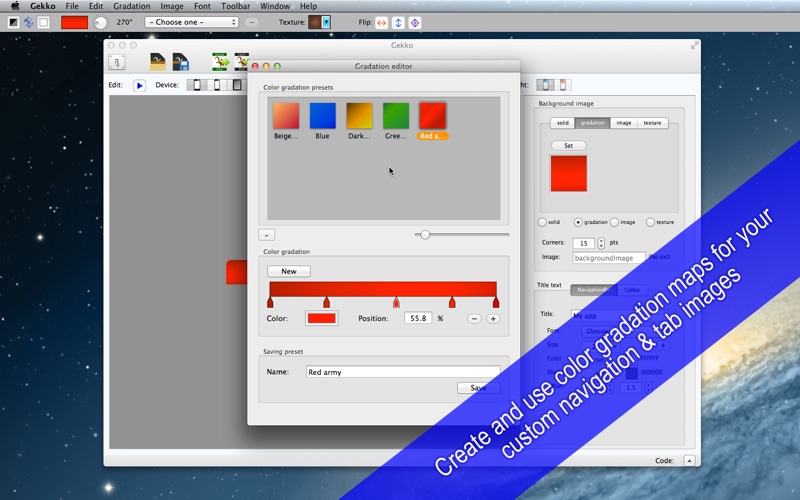Image resolution: width=800 pixels, height=500 pixels.
Task: Switch to the gradation background tab
Action: click(592, 123)
